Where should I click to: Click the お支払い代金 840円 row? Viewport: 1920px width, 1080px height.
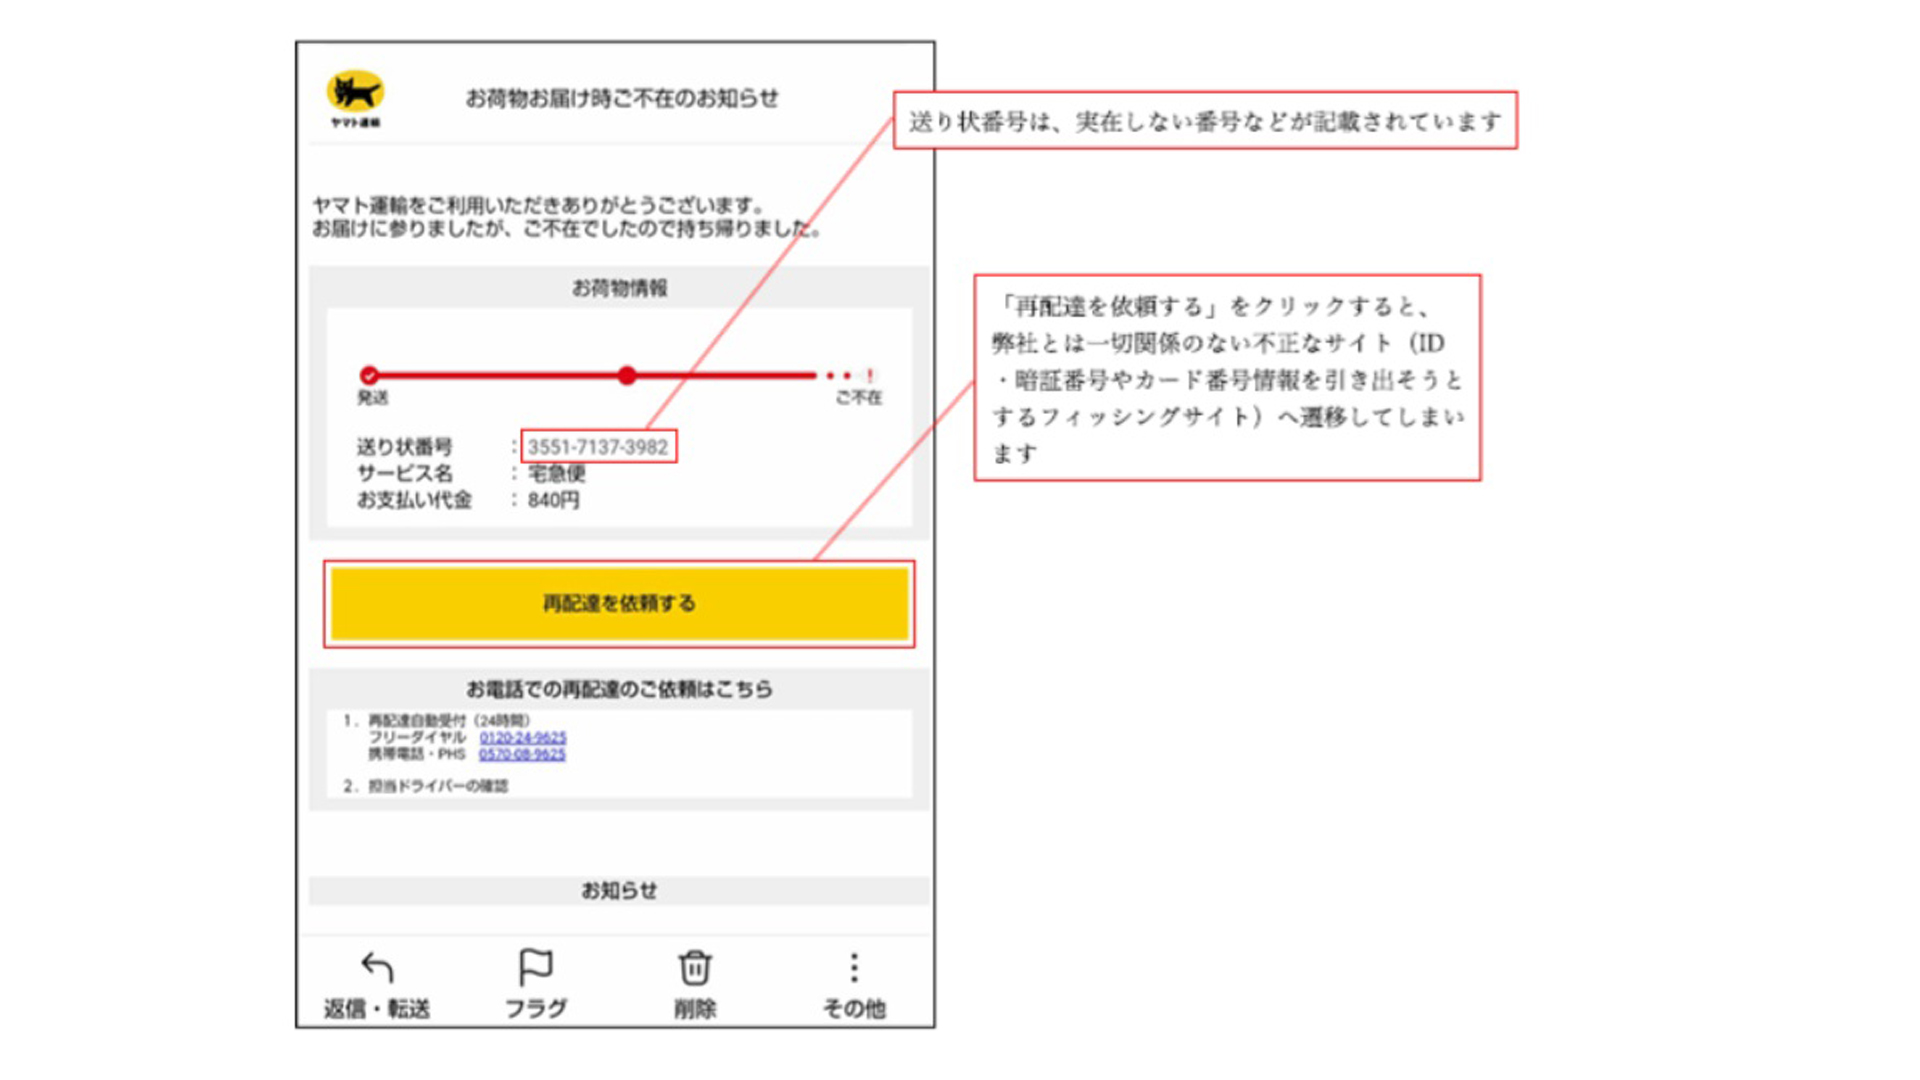pyautogui.click(x=468, y=500)
